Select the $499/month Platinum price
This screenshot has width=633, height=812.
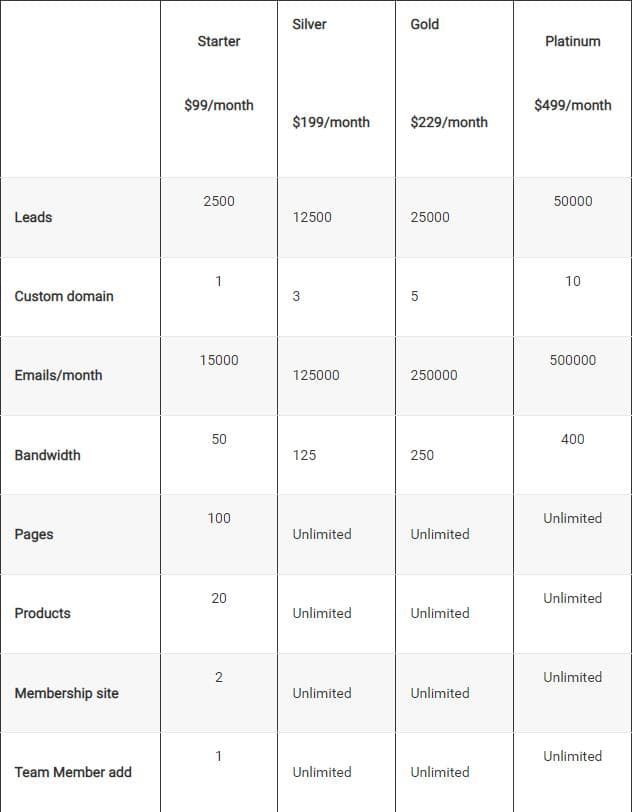click(x=572, y=105)
